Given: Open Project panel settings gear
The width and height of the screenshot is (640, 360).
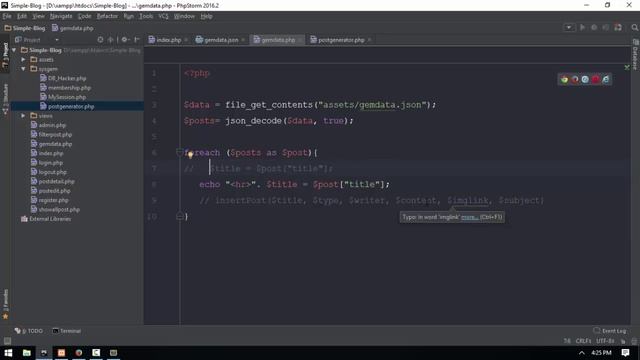Looking at the screenshot, I should (124, 40).
